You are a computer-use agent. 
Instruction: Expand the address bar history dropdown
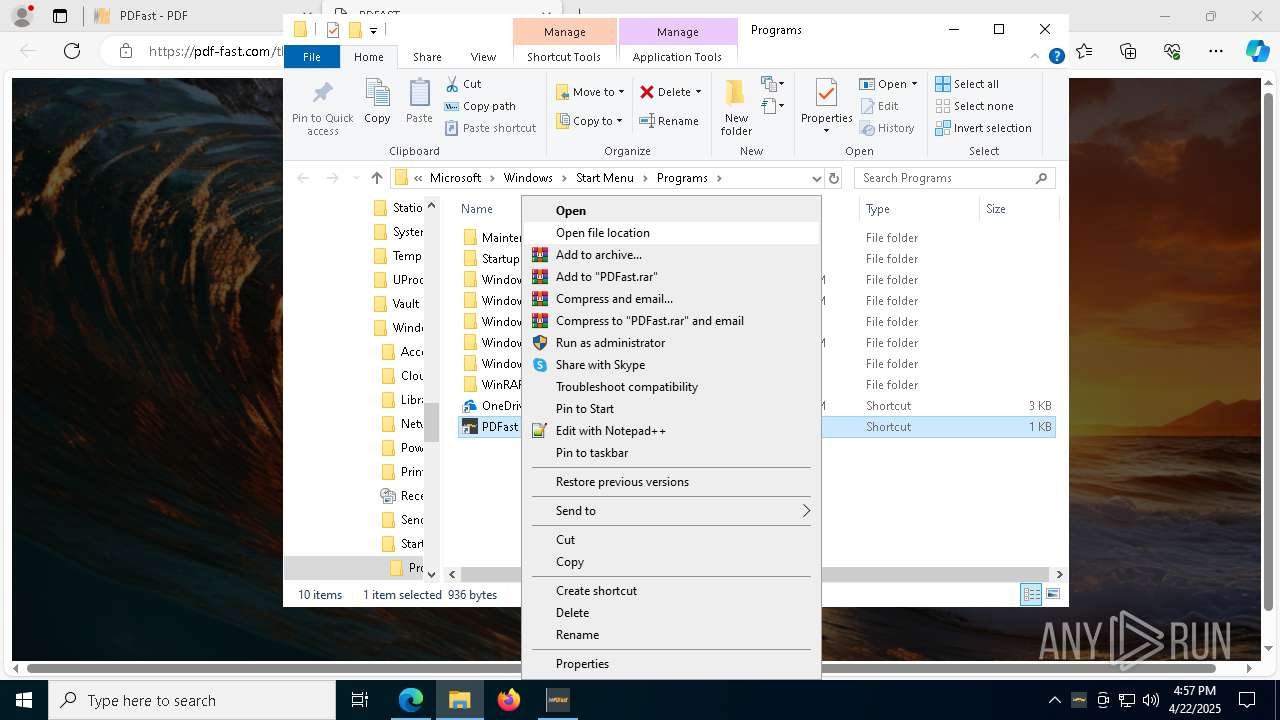(817, 178)
